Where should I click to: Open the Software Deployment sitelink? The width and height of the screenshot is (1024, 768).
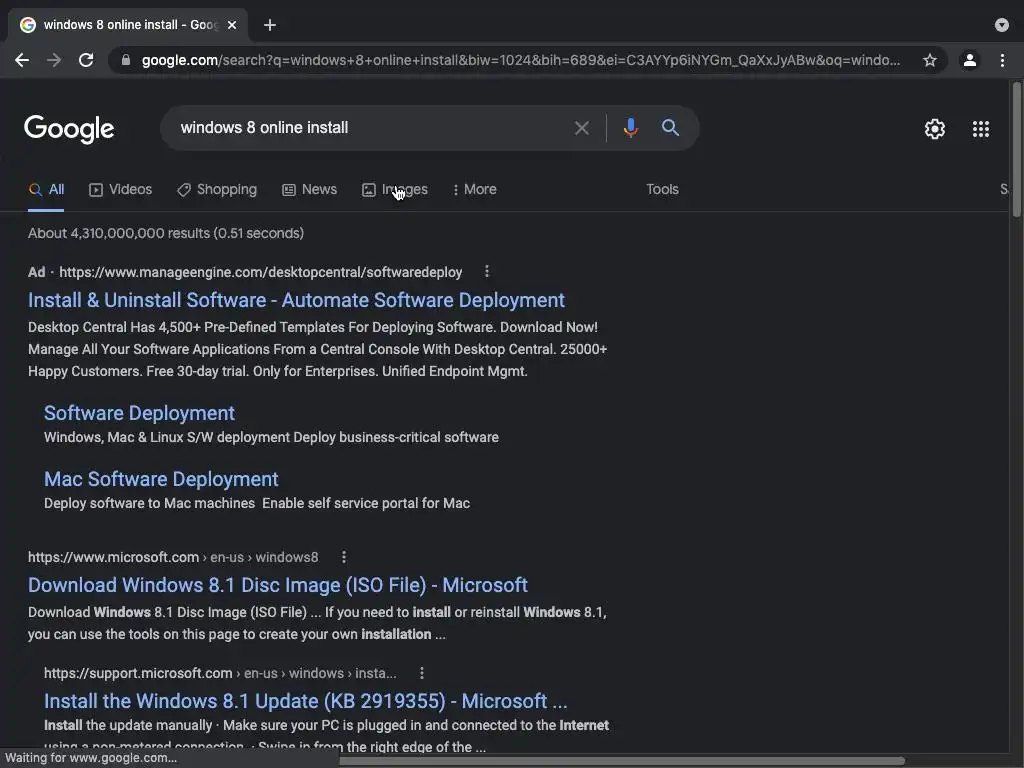(x=139, y=413)
